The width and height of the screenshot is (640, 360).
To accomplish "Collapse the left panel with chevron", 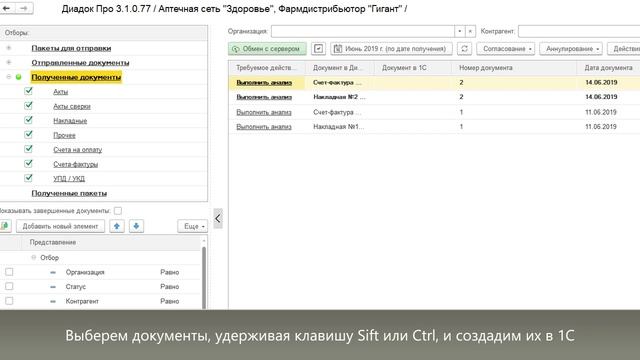I will [x=218, y=218].
